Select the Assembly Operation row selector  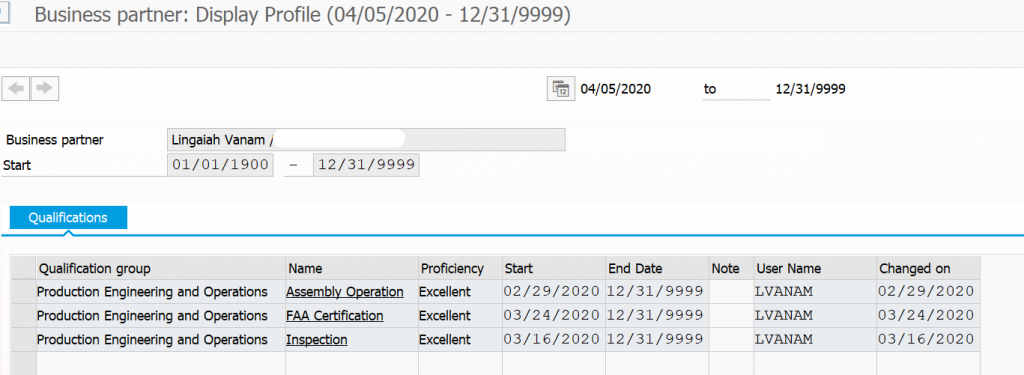[x=24, y=292]
